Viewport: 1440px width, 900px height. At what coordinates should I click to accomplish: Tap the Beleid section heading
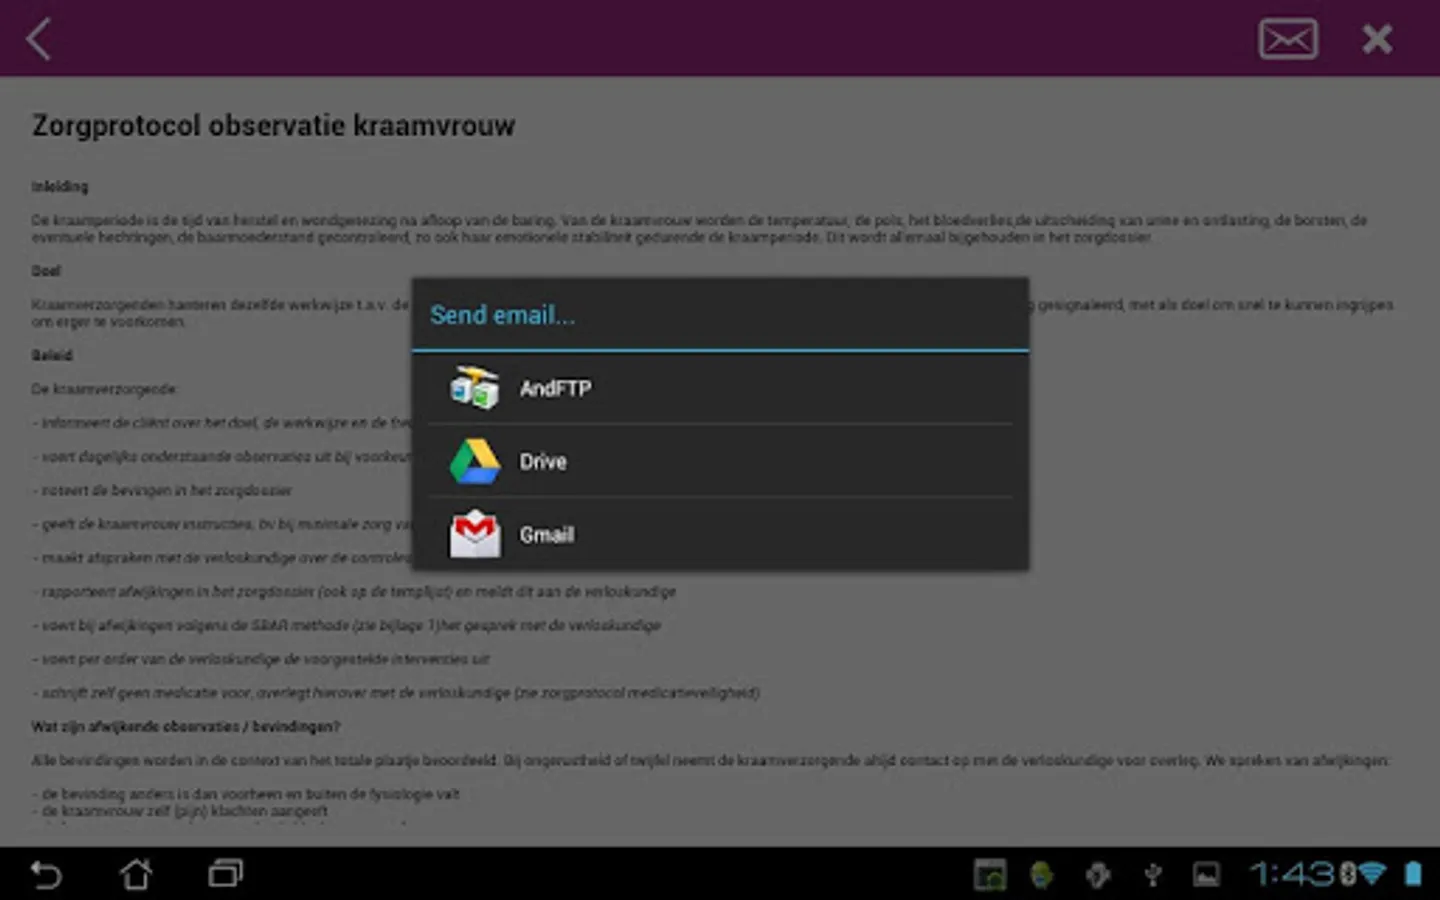pyautogui.click(x=52, y=355)
